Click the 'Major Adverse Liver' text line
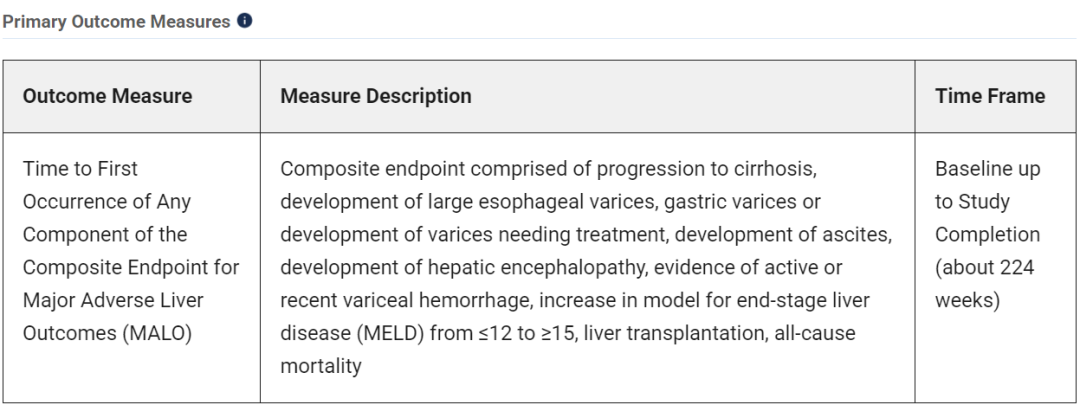This screenshot has height=405, width=1080. (x=113, y=300)
